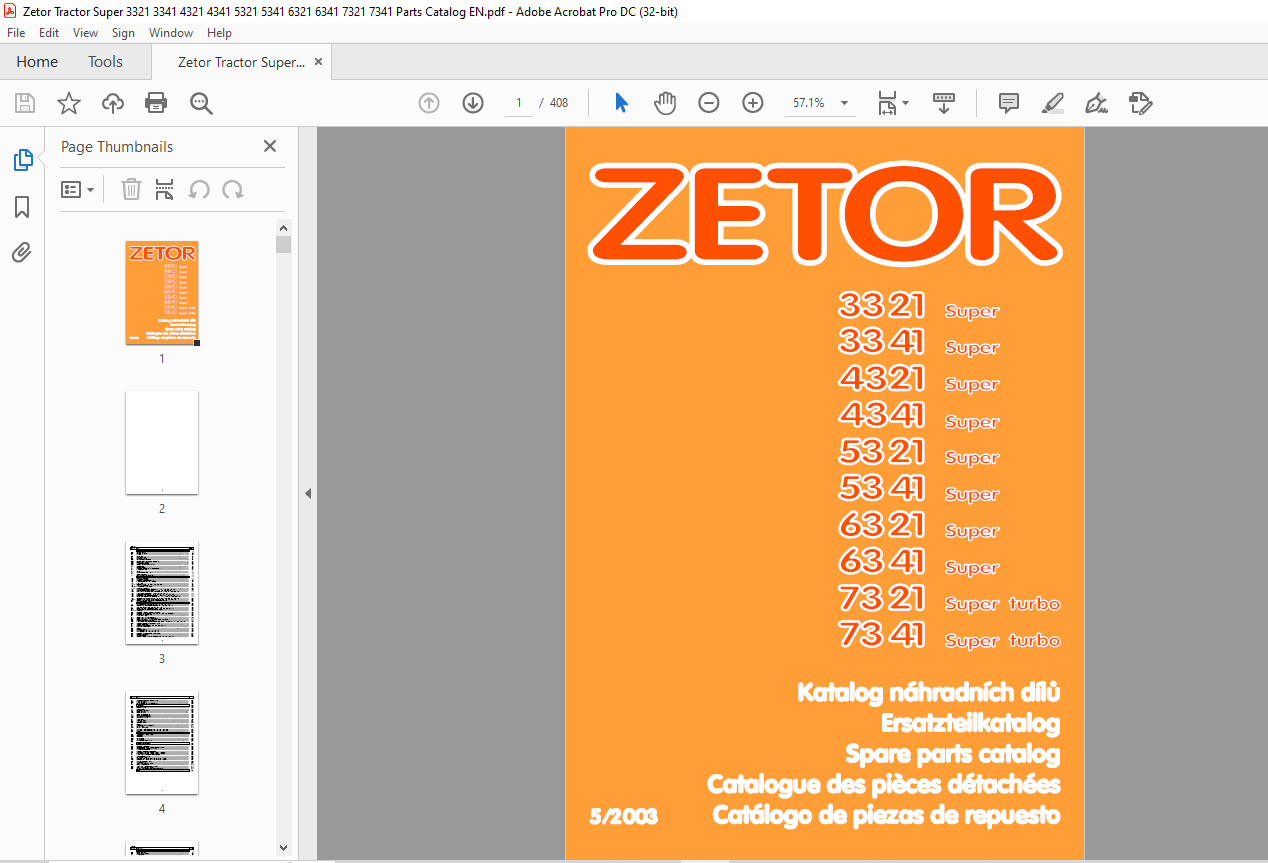Rotate page counterclockwise in thumbnails panel
Screen dimensions: 1268x863
199,189
